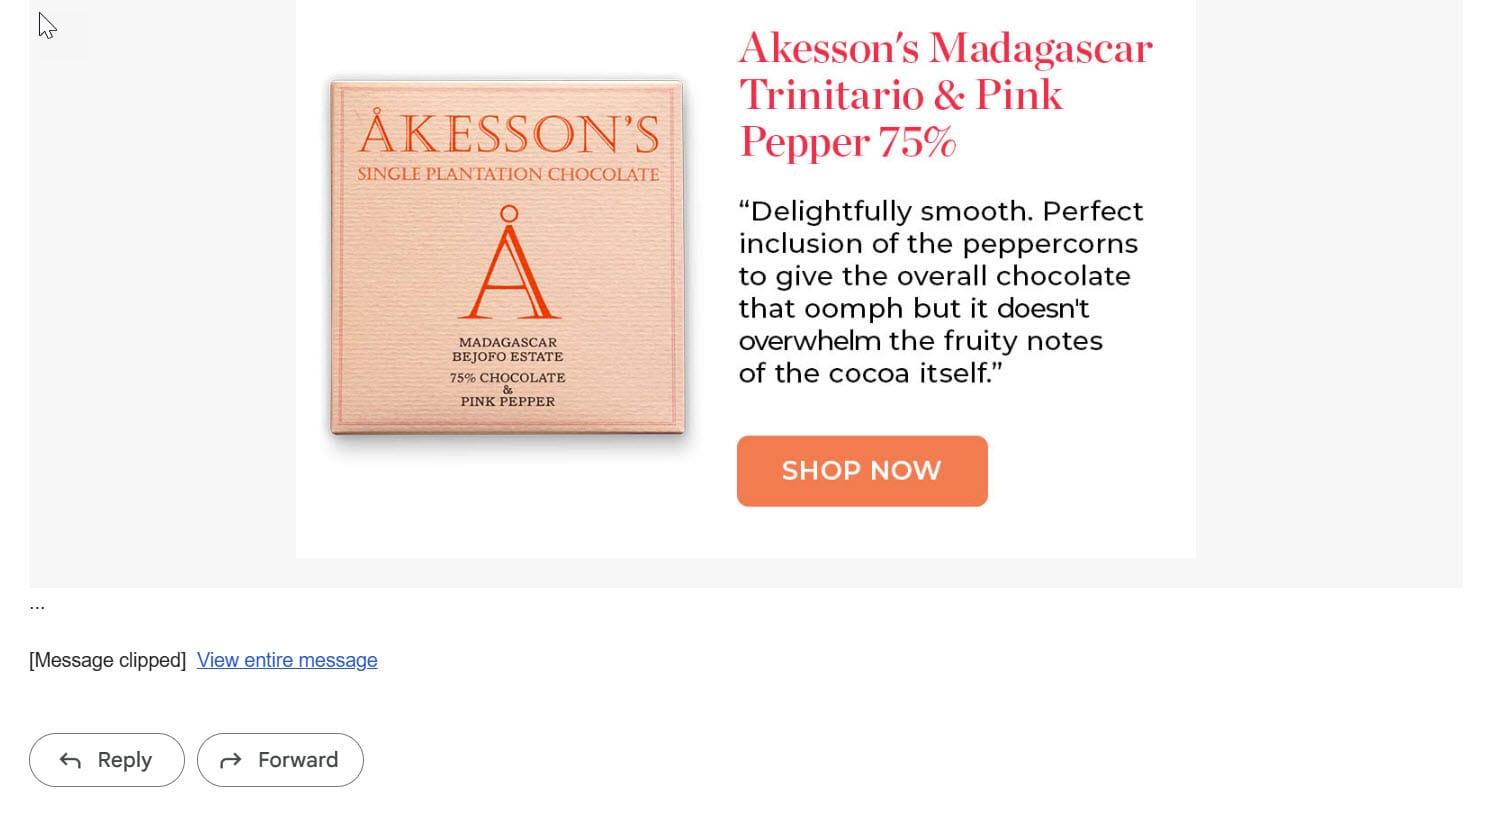Click the Reply arrow icon
The image size is (1488, 822).
(70, 761)
